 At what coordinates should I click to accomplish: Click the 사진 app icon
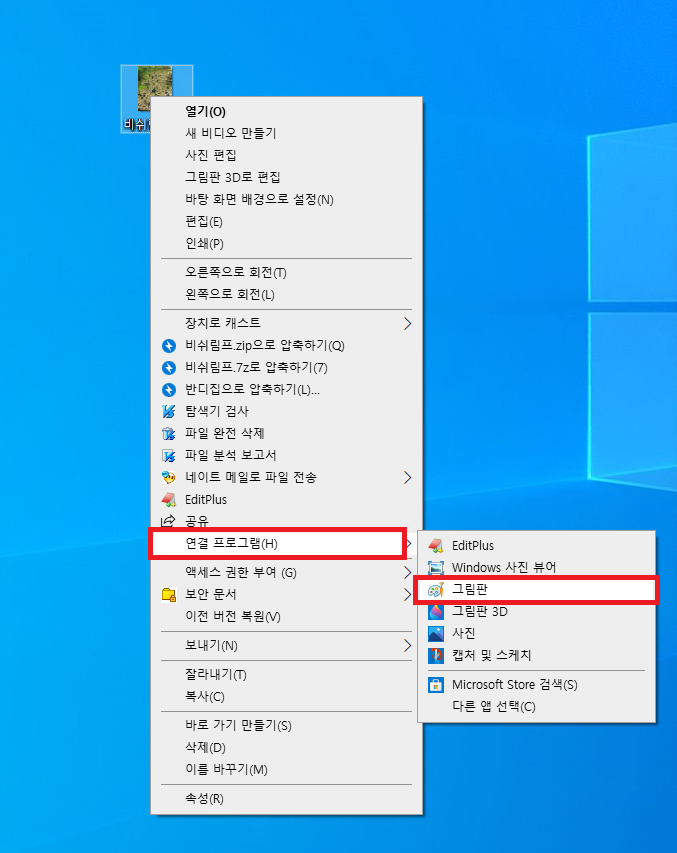[436, 634]
